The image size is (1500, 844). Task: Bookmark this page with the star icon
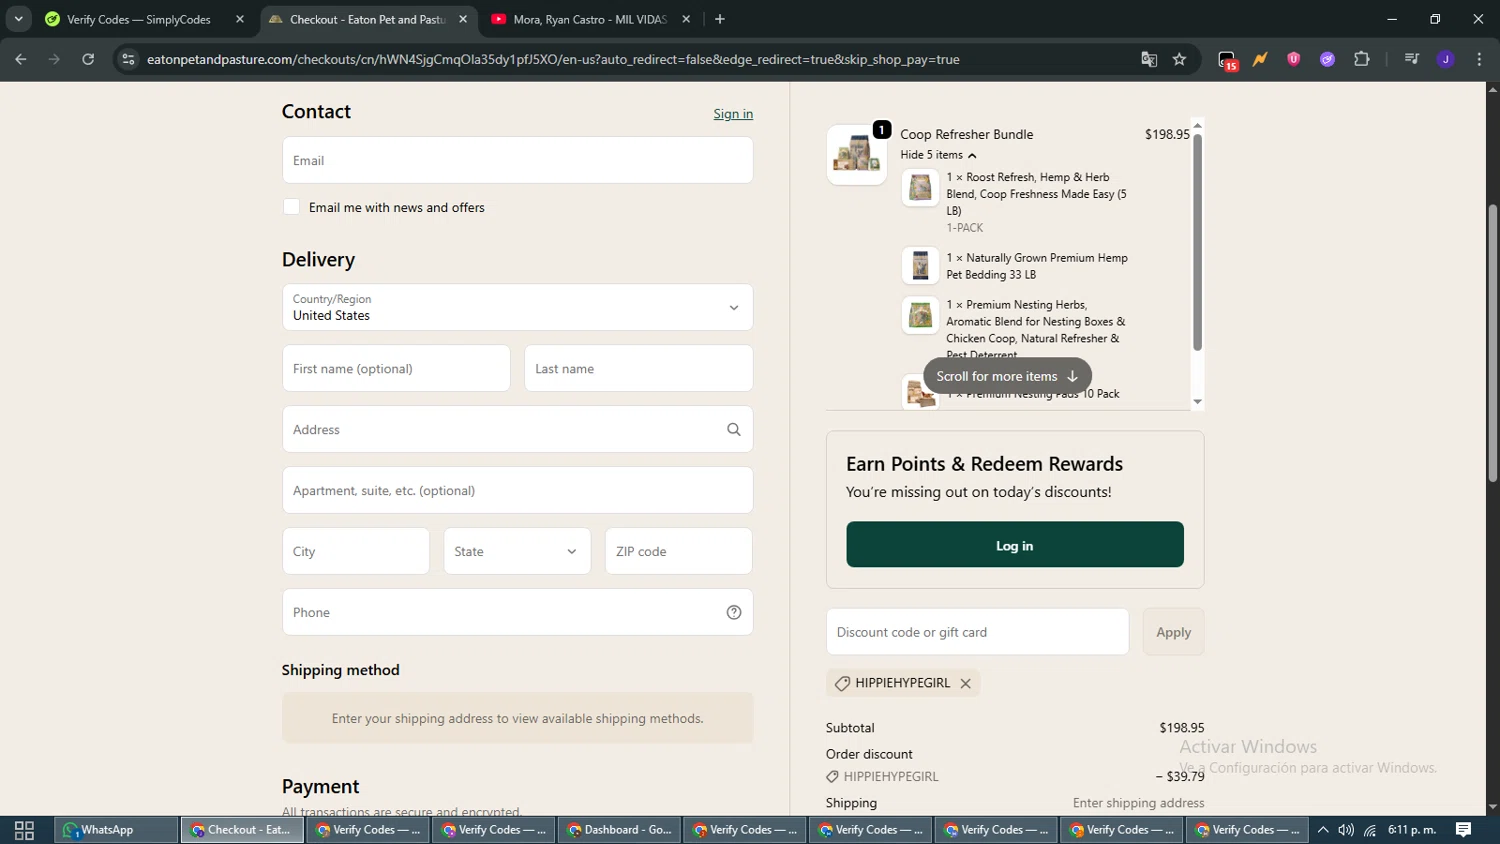[x=1180, y=59]
